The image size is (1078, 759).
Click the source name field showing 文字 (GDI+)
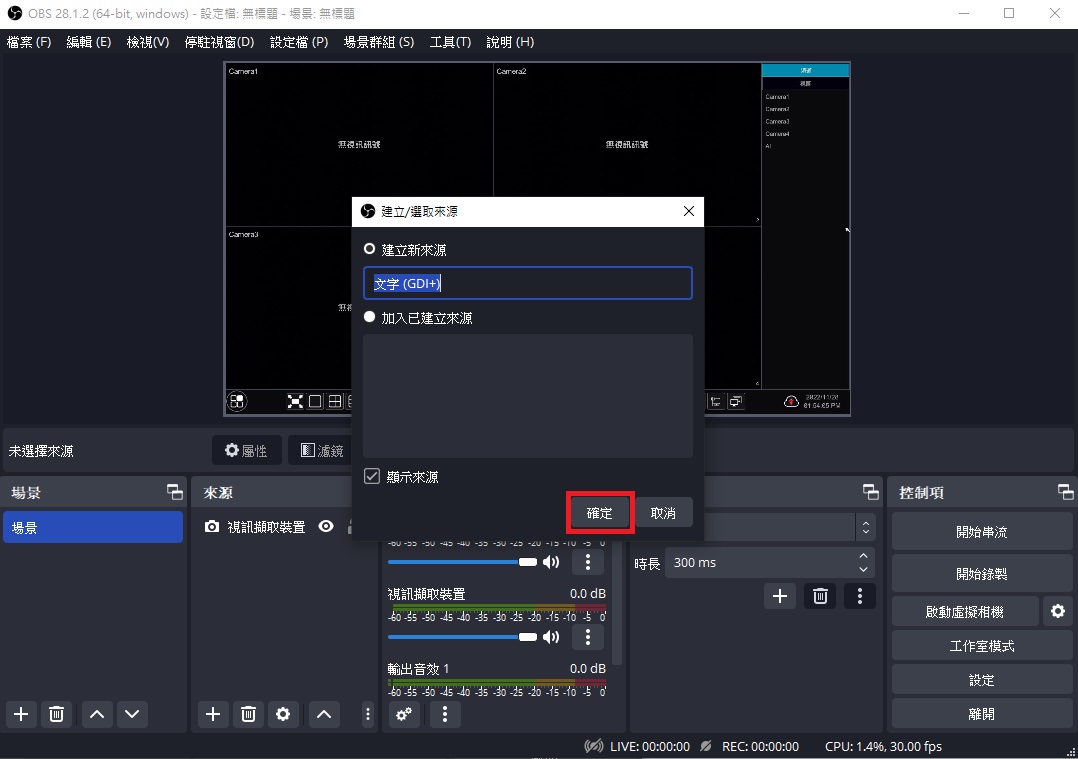(x=527, y=283)
